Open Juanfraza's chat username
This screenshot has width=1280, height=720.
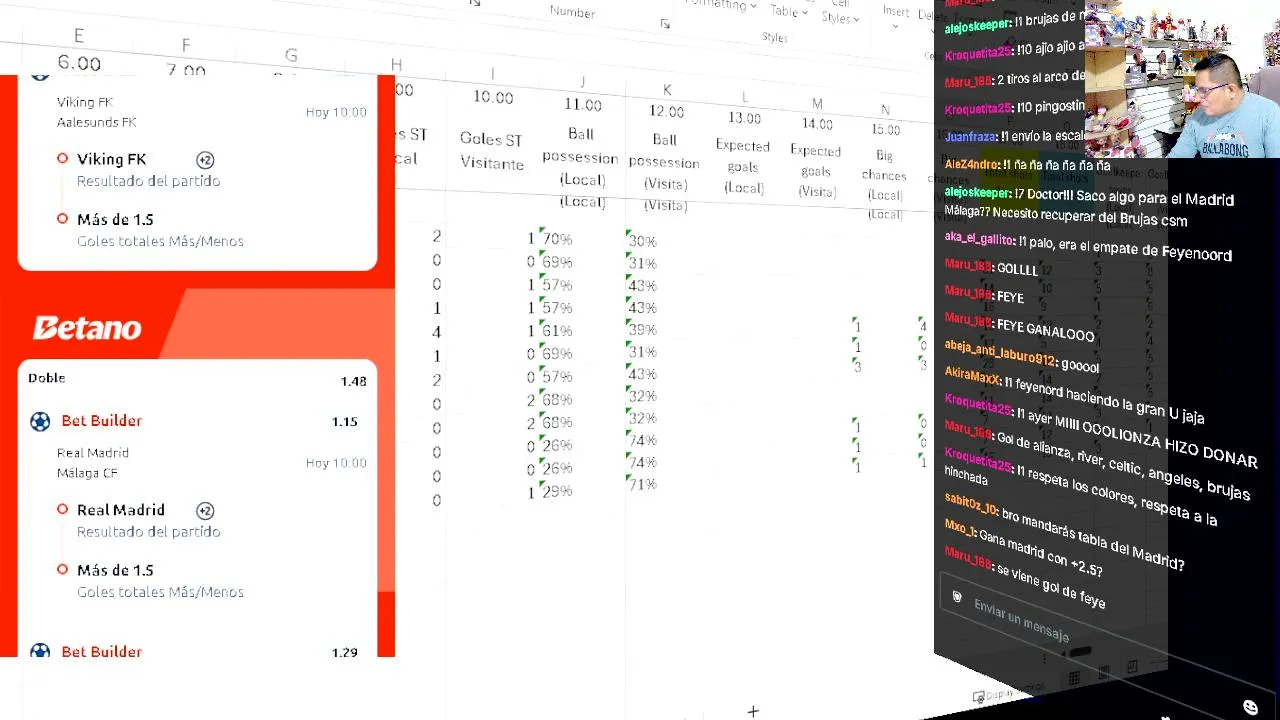click(971, 136)
